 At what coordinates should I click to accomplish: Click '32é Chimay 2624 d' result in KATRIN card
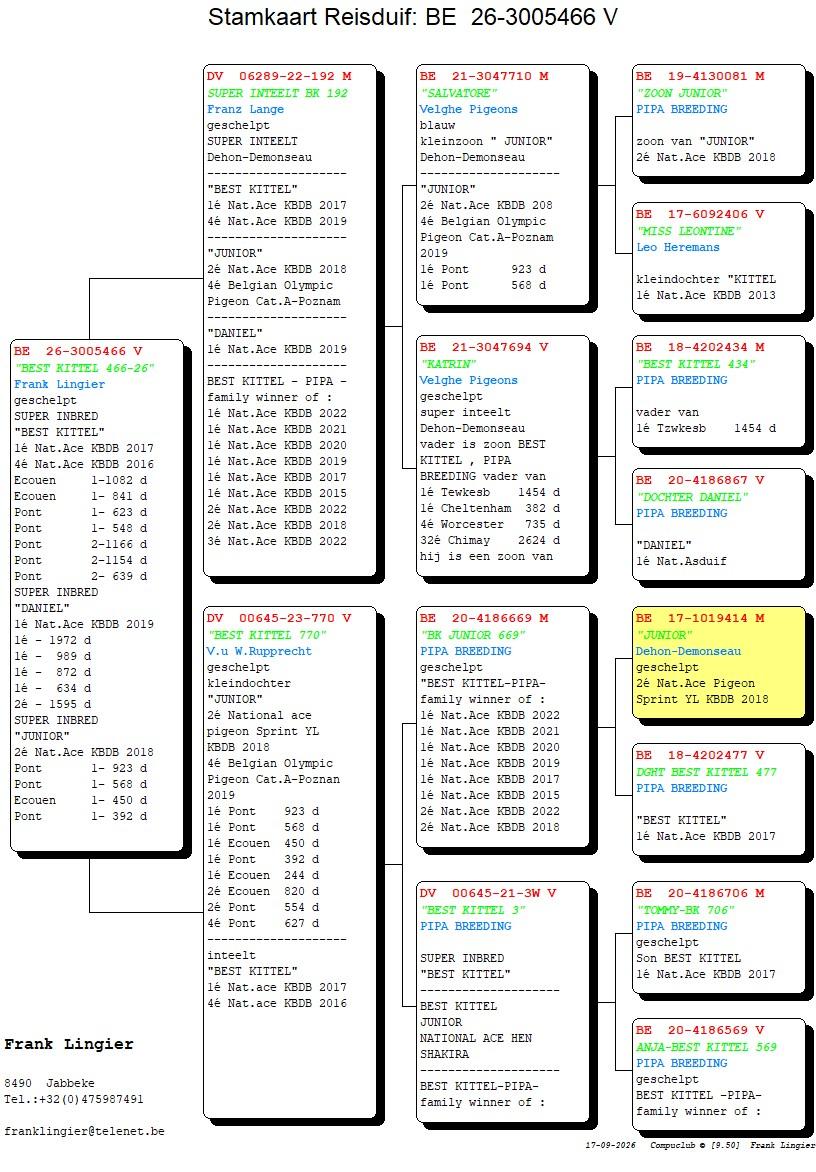point(490,540)
